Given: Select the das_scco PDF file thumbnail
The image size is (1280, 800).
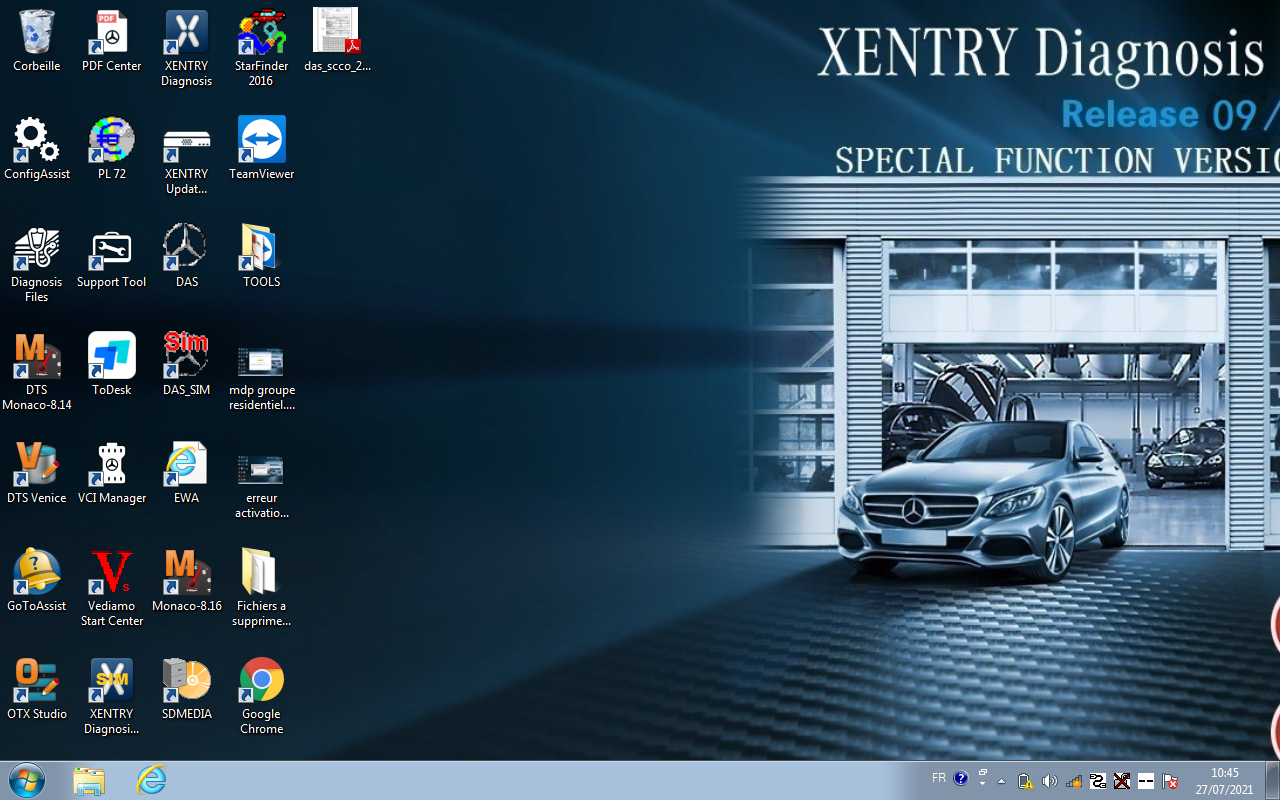Looking at the screenshot, I should [x=336, y=34].
